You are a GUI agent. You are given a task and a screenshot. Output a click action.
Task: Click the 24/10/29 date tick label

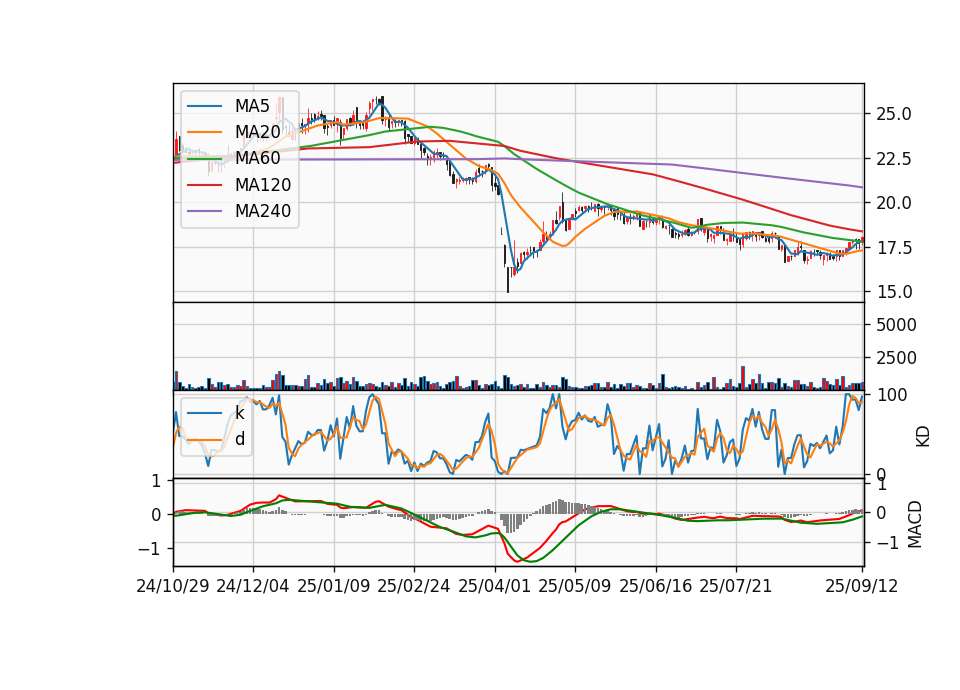[x=173, y=586]
